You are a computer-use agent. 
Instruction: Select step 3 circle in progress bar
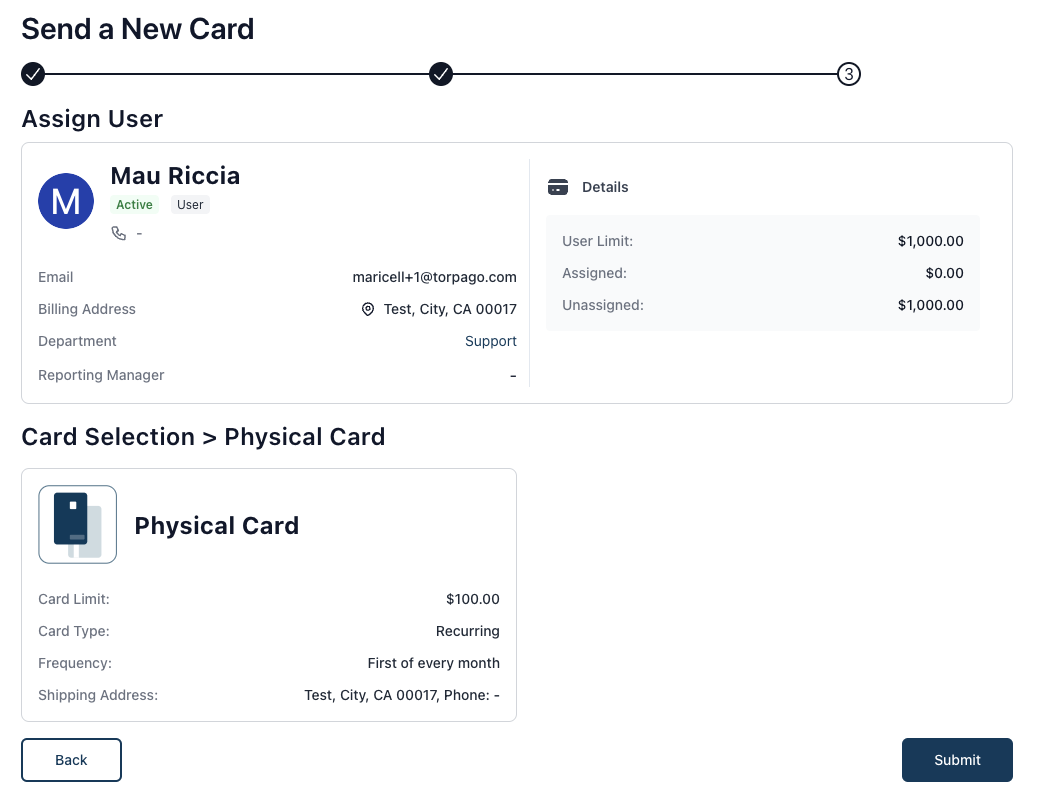click(848, 74)
